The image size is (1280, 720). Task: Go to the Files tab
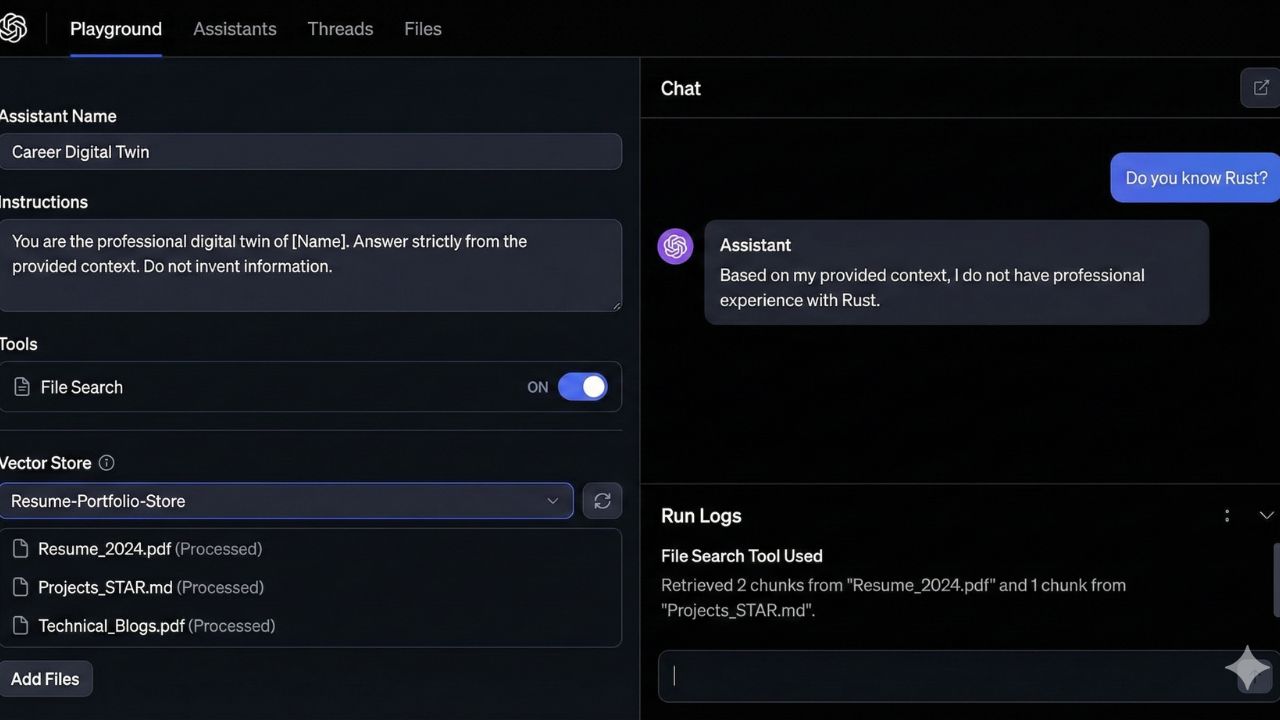(x=422, y=28)
